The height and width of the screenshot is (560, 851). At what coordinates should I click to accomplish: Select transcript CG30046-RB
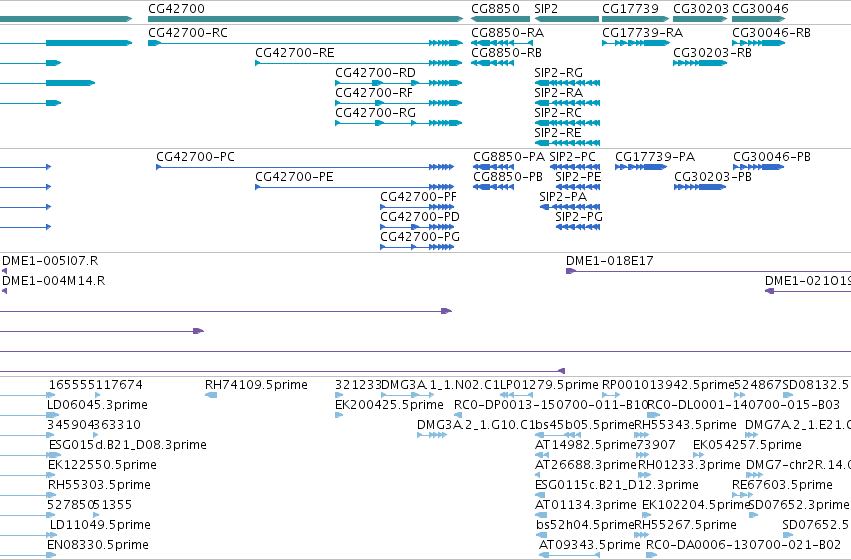coord(771,33)
